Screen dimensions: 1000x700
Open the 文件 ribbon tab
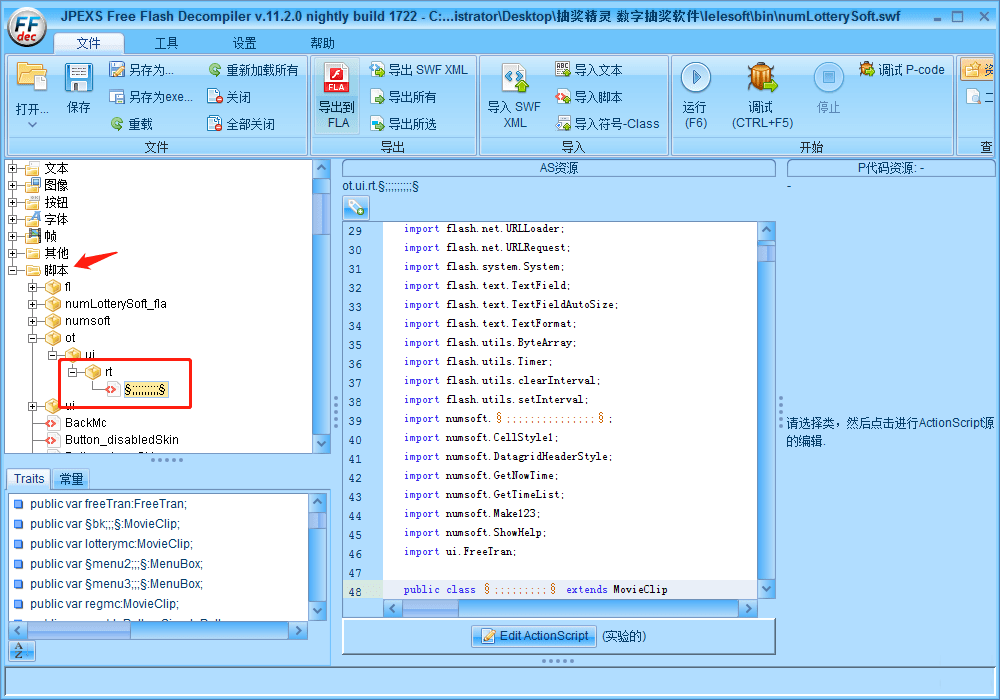(89, 43)
